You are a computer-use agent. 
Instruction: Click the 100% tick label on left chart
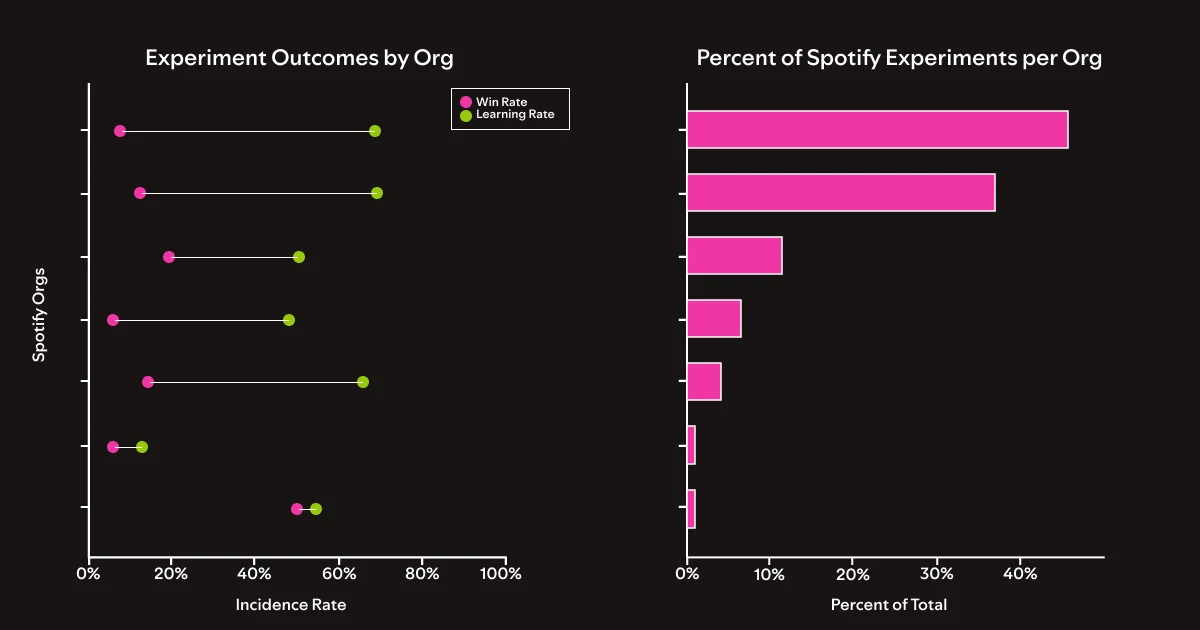click(501, 574)
